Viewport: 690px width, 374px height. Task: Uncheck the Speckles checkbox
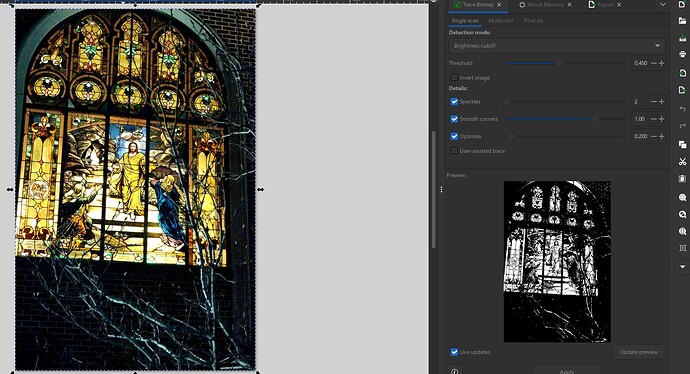tap(454, 101)
